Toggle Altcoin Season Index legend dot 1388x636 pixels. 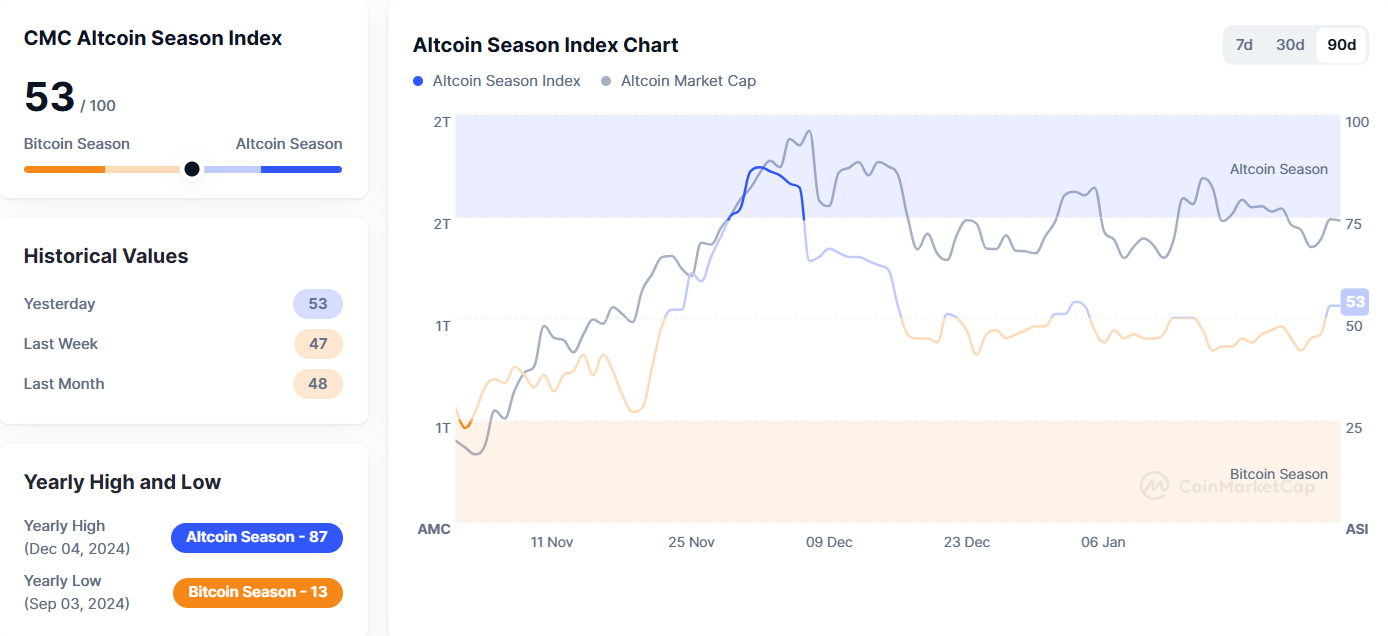tap(418, 81)
